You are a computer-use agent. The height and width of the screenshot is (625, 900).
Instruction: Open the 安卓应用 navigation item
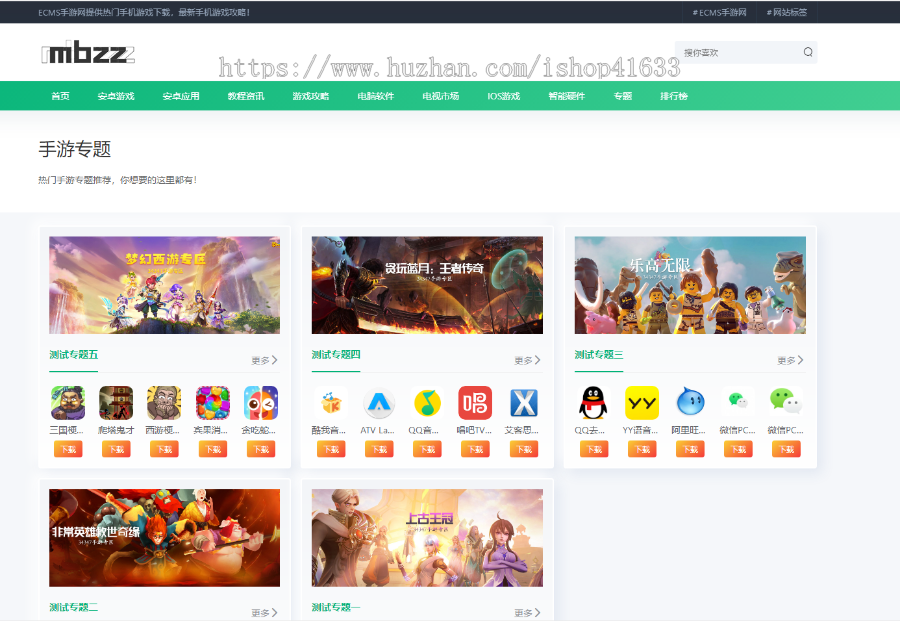[x=181, y=96]
